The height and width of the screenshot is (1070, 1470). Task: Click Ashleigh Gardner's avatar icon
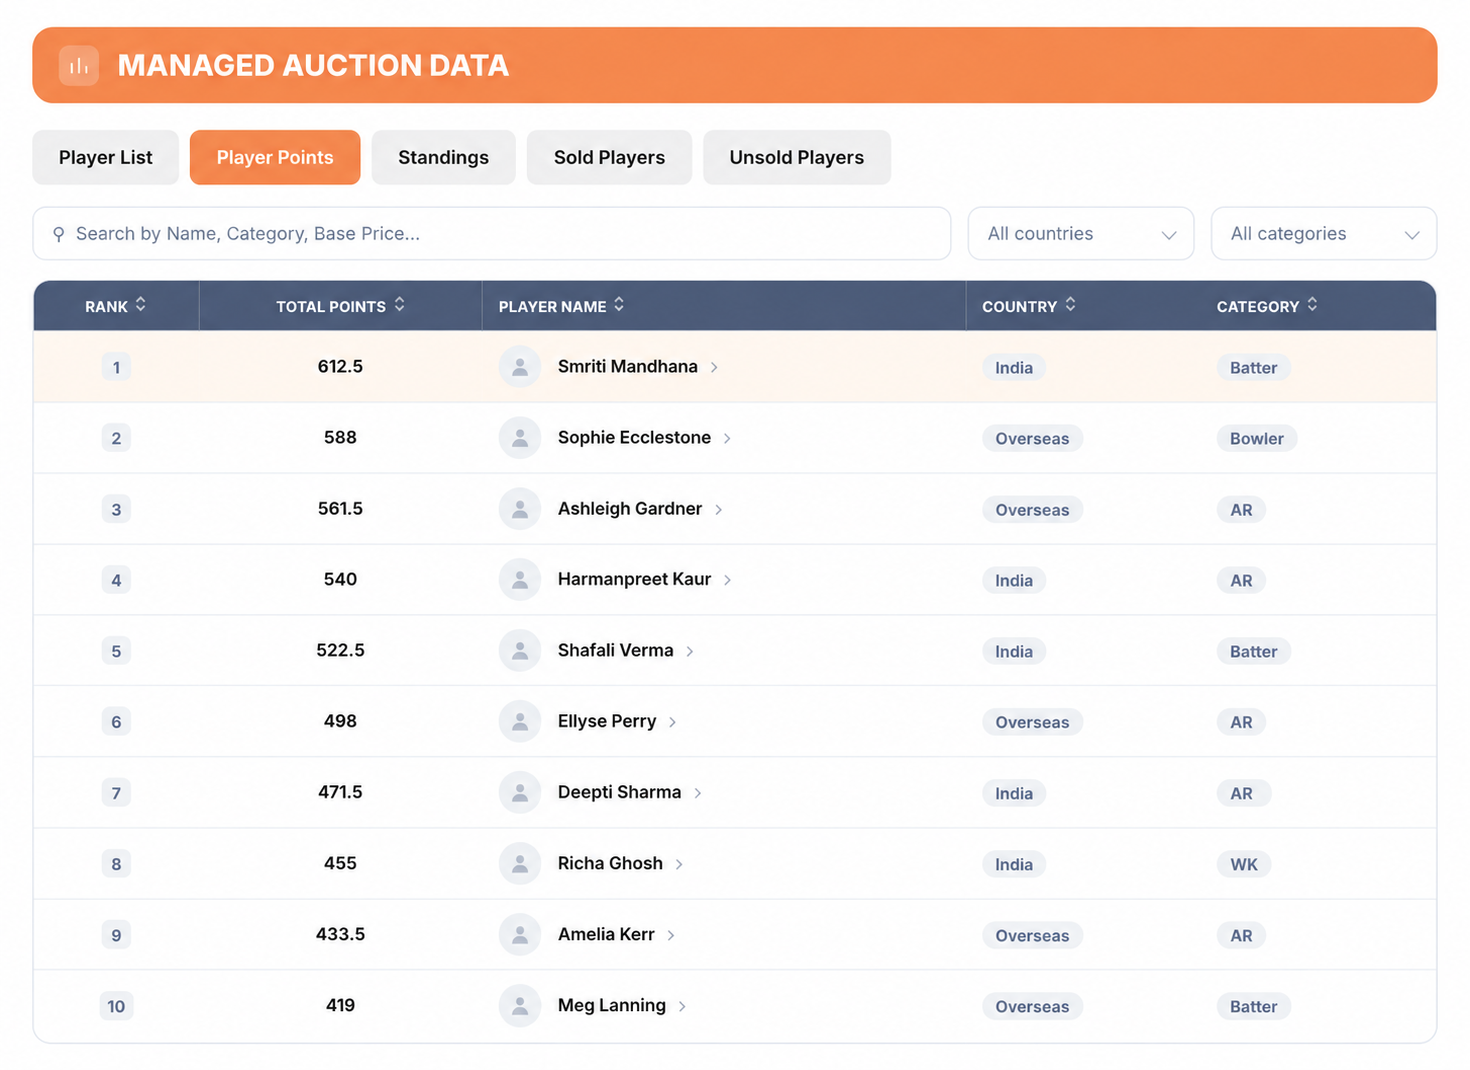[520, 509]
